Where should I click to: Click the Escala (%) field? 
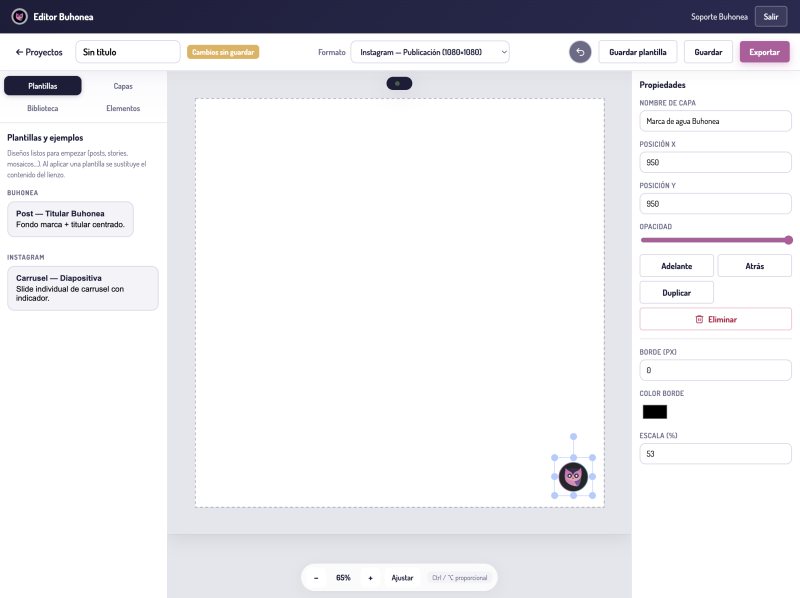715,454
